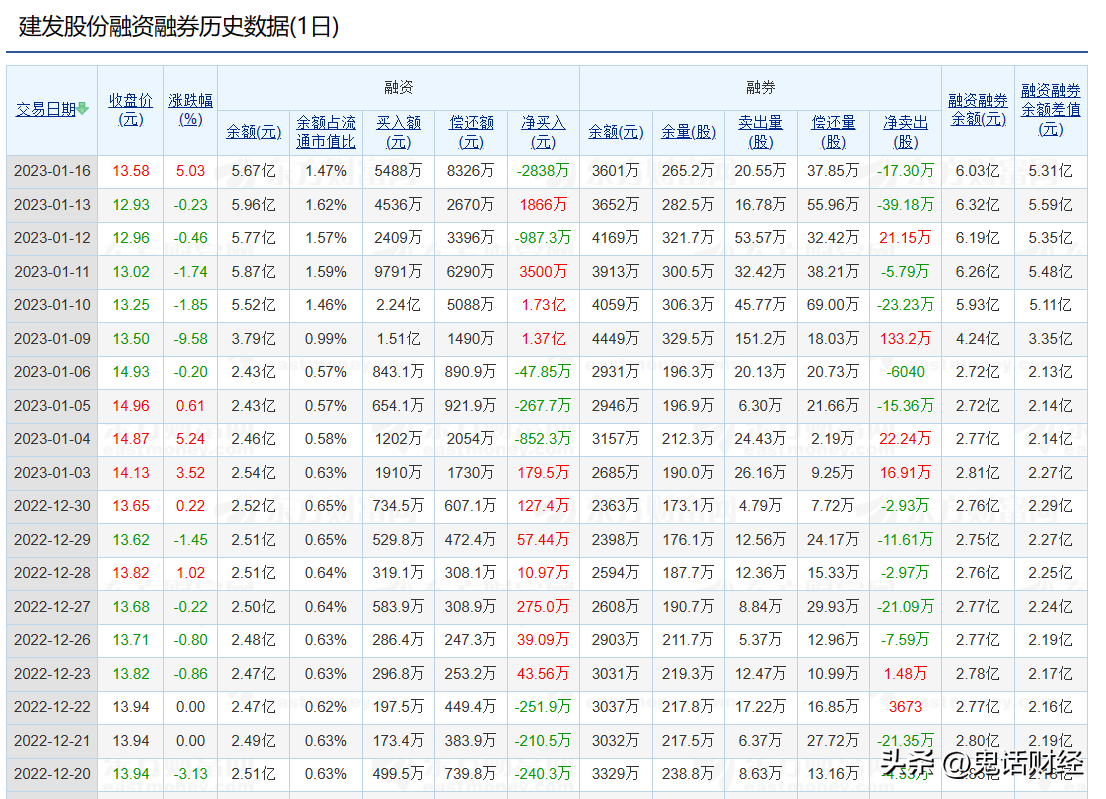Click net sell value 3673
Screen dimensions: 1106x799
[x=906, y=707]
